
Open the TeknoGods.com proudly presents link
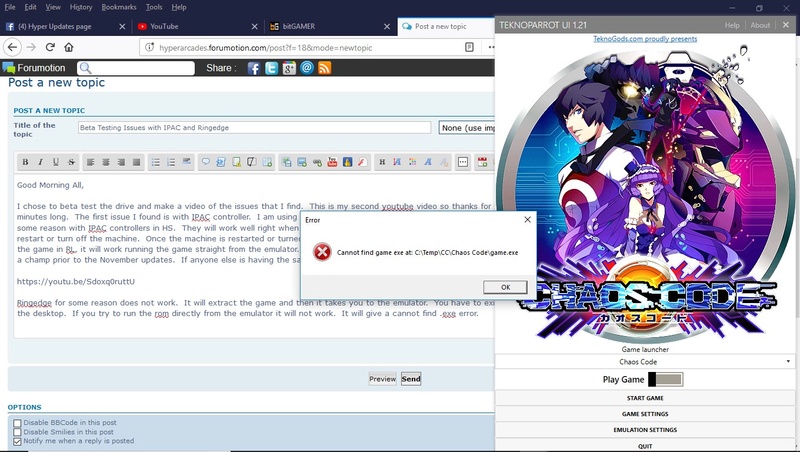pos(645,39)
